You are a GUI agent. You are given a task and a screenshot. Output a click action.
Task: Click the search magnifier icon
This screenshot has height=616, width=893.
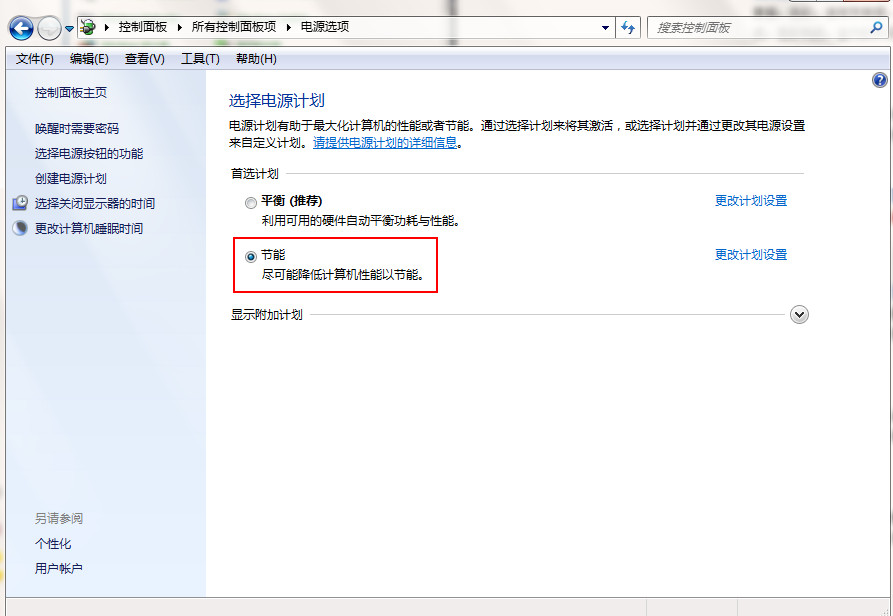(x=875, y=28)
